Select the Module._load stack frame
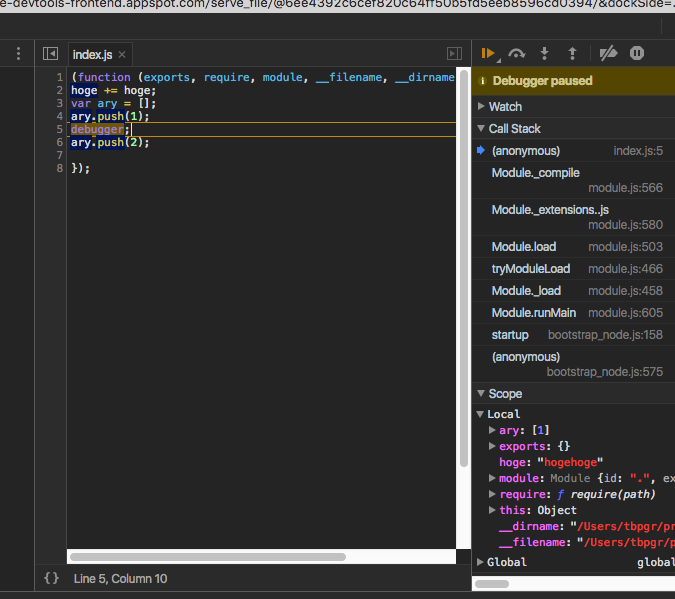The image size is (675, 599). point(573,291)
